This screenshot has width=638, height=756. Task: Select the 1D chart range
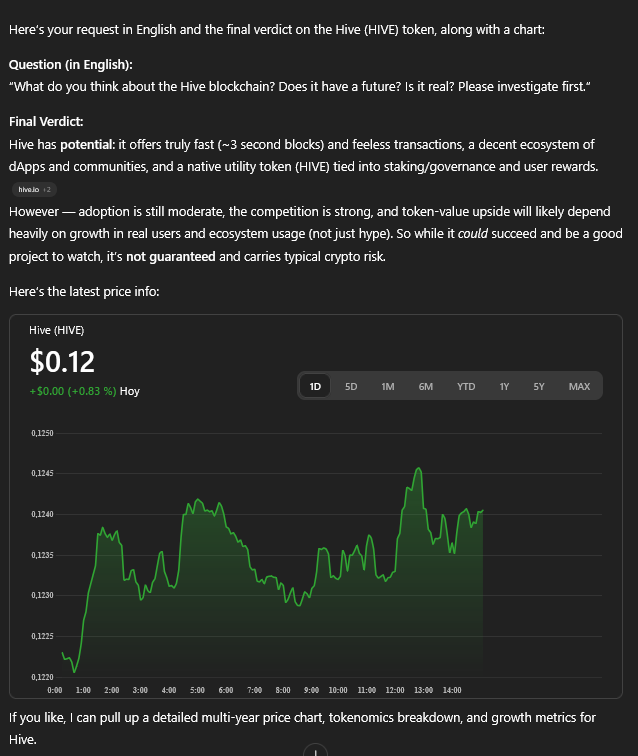[x=315, y=386]
